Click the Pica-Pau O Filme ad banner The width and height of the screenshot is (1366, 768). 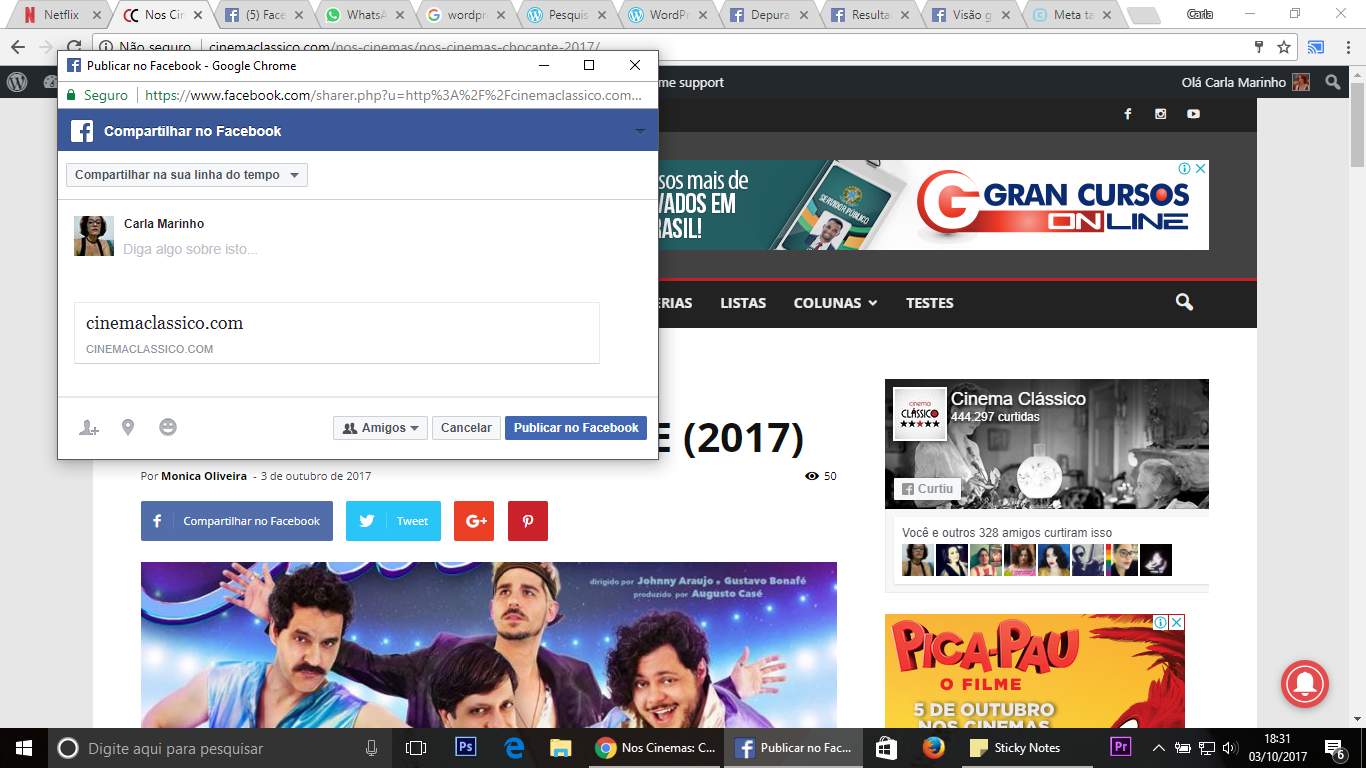[x=1035, y=671]
